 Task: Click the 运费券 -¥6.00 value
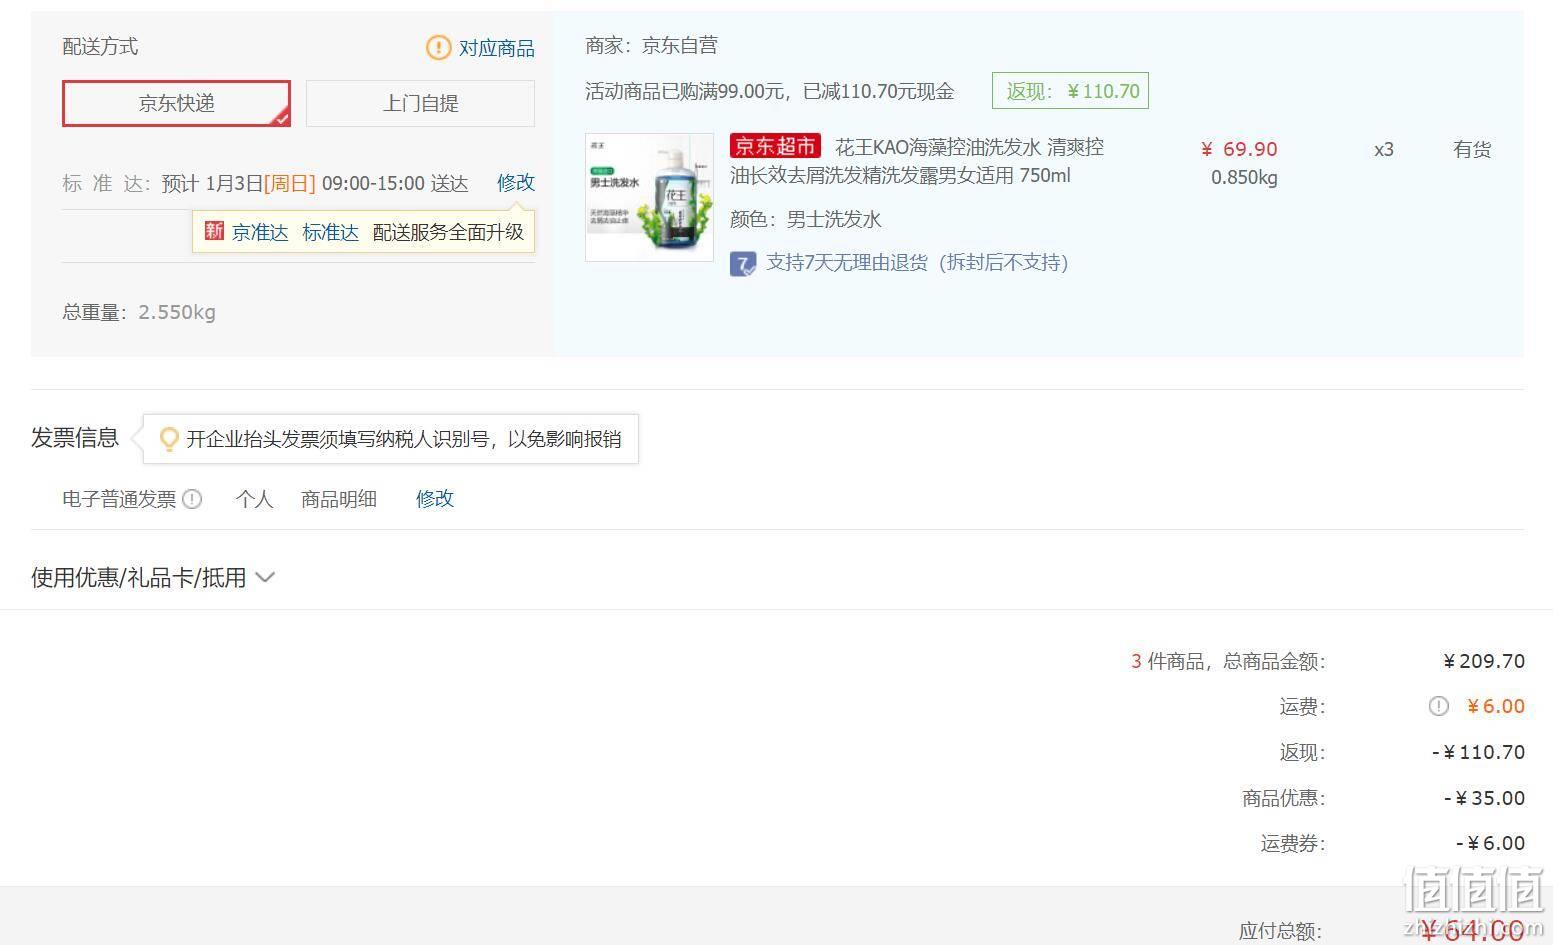(x=1490, y=843)
